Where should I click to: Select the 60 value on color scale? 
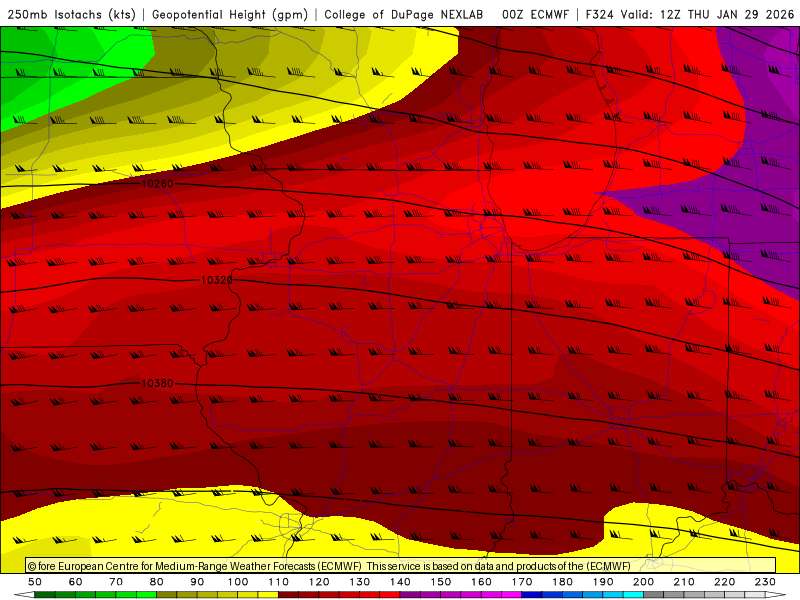click(76, 582)
